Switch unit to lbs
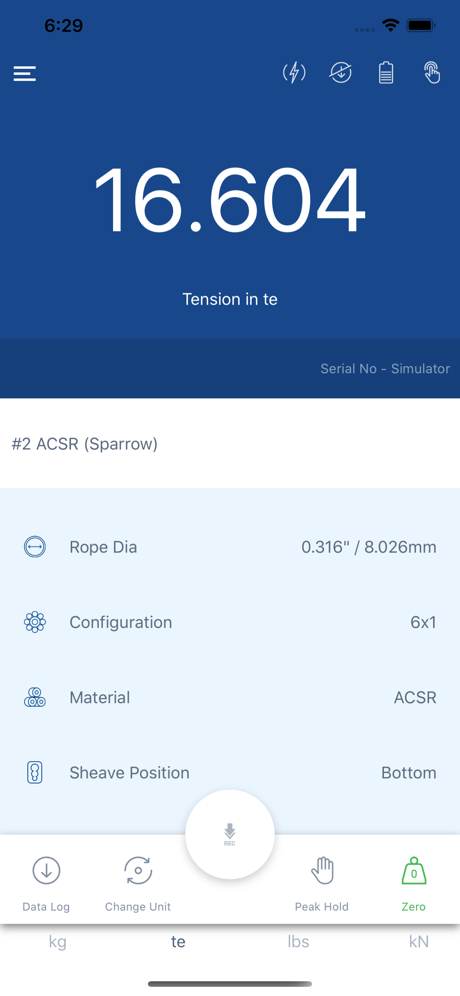460x996 pixels. (298, 941)
